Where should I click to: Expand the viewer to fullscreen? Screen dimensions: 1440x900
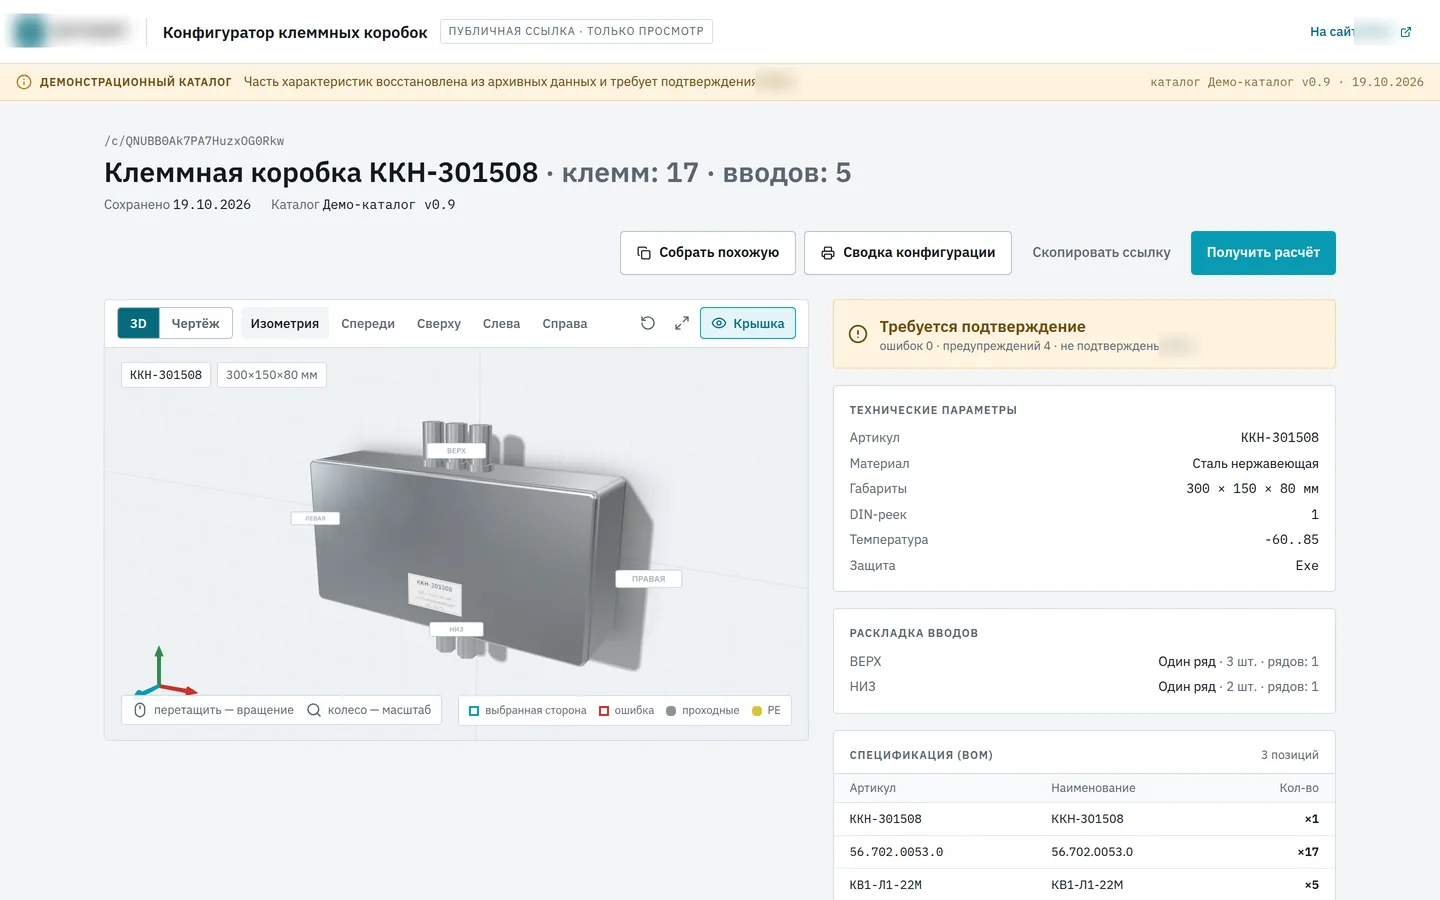pos(682,323)
